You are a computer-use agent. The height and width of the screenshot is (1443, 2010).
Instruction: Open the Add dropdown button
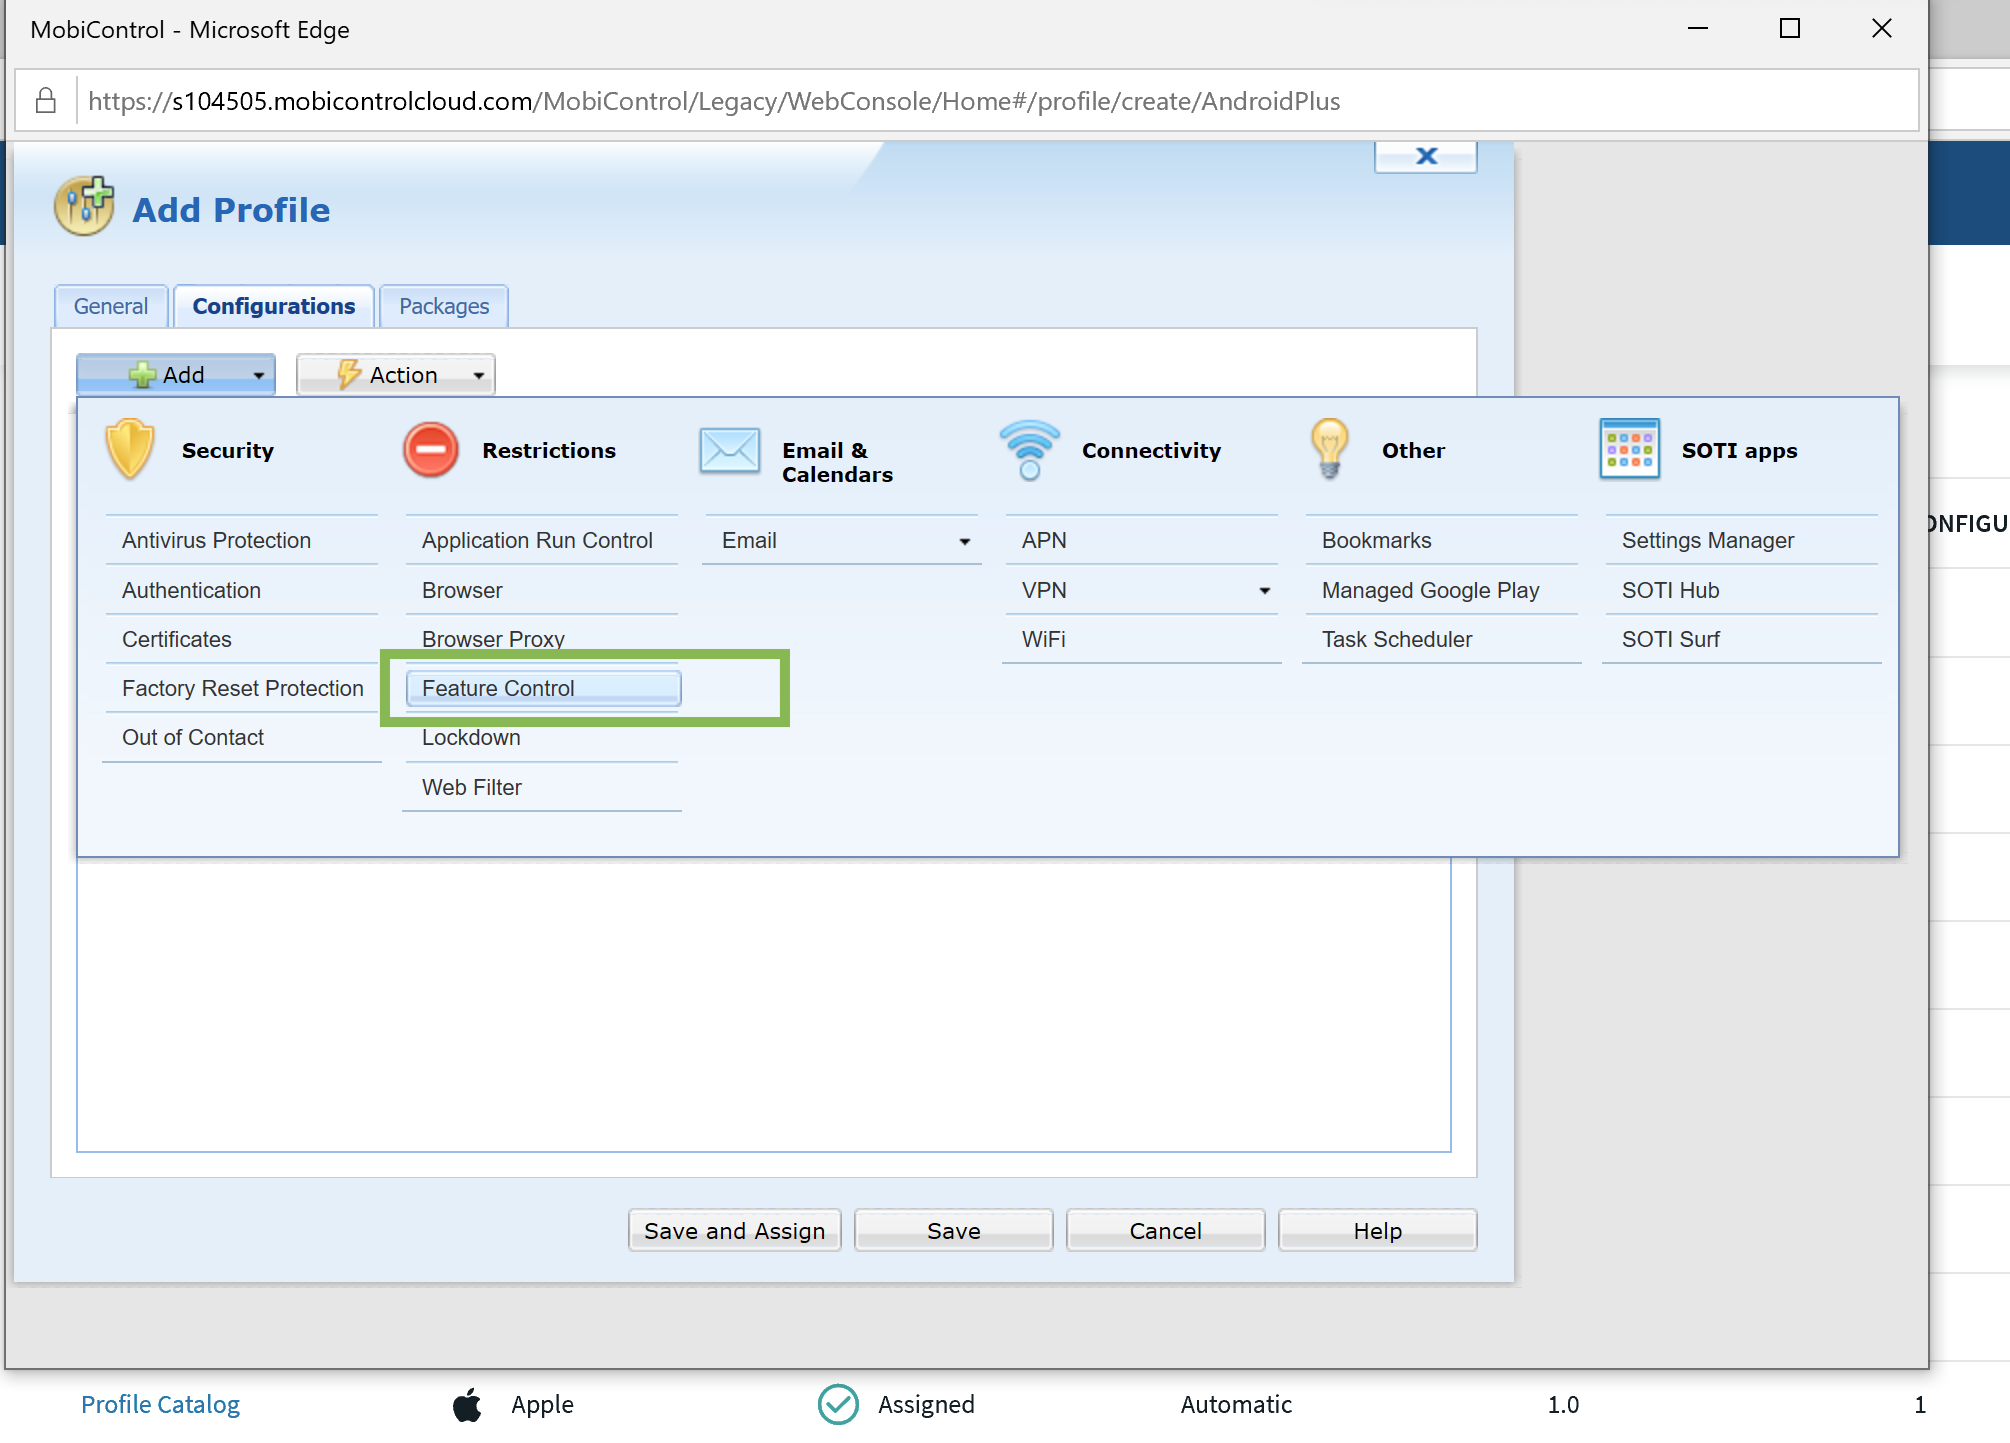point(176,375)
